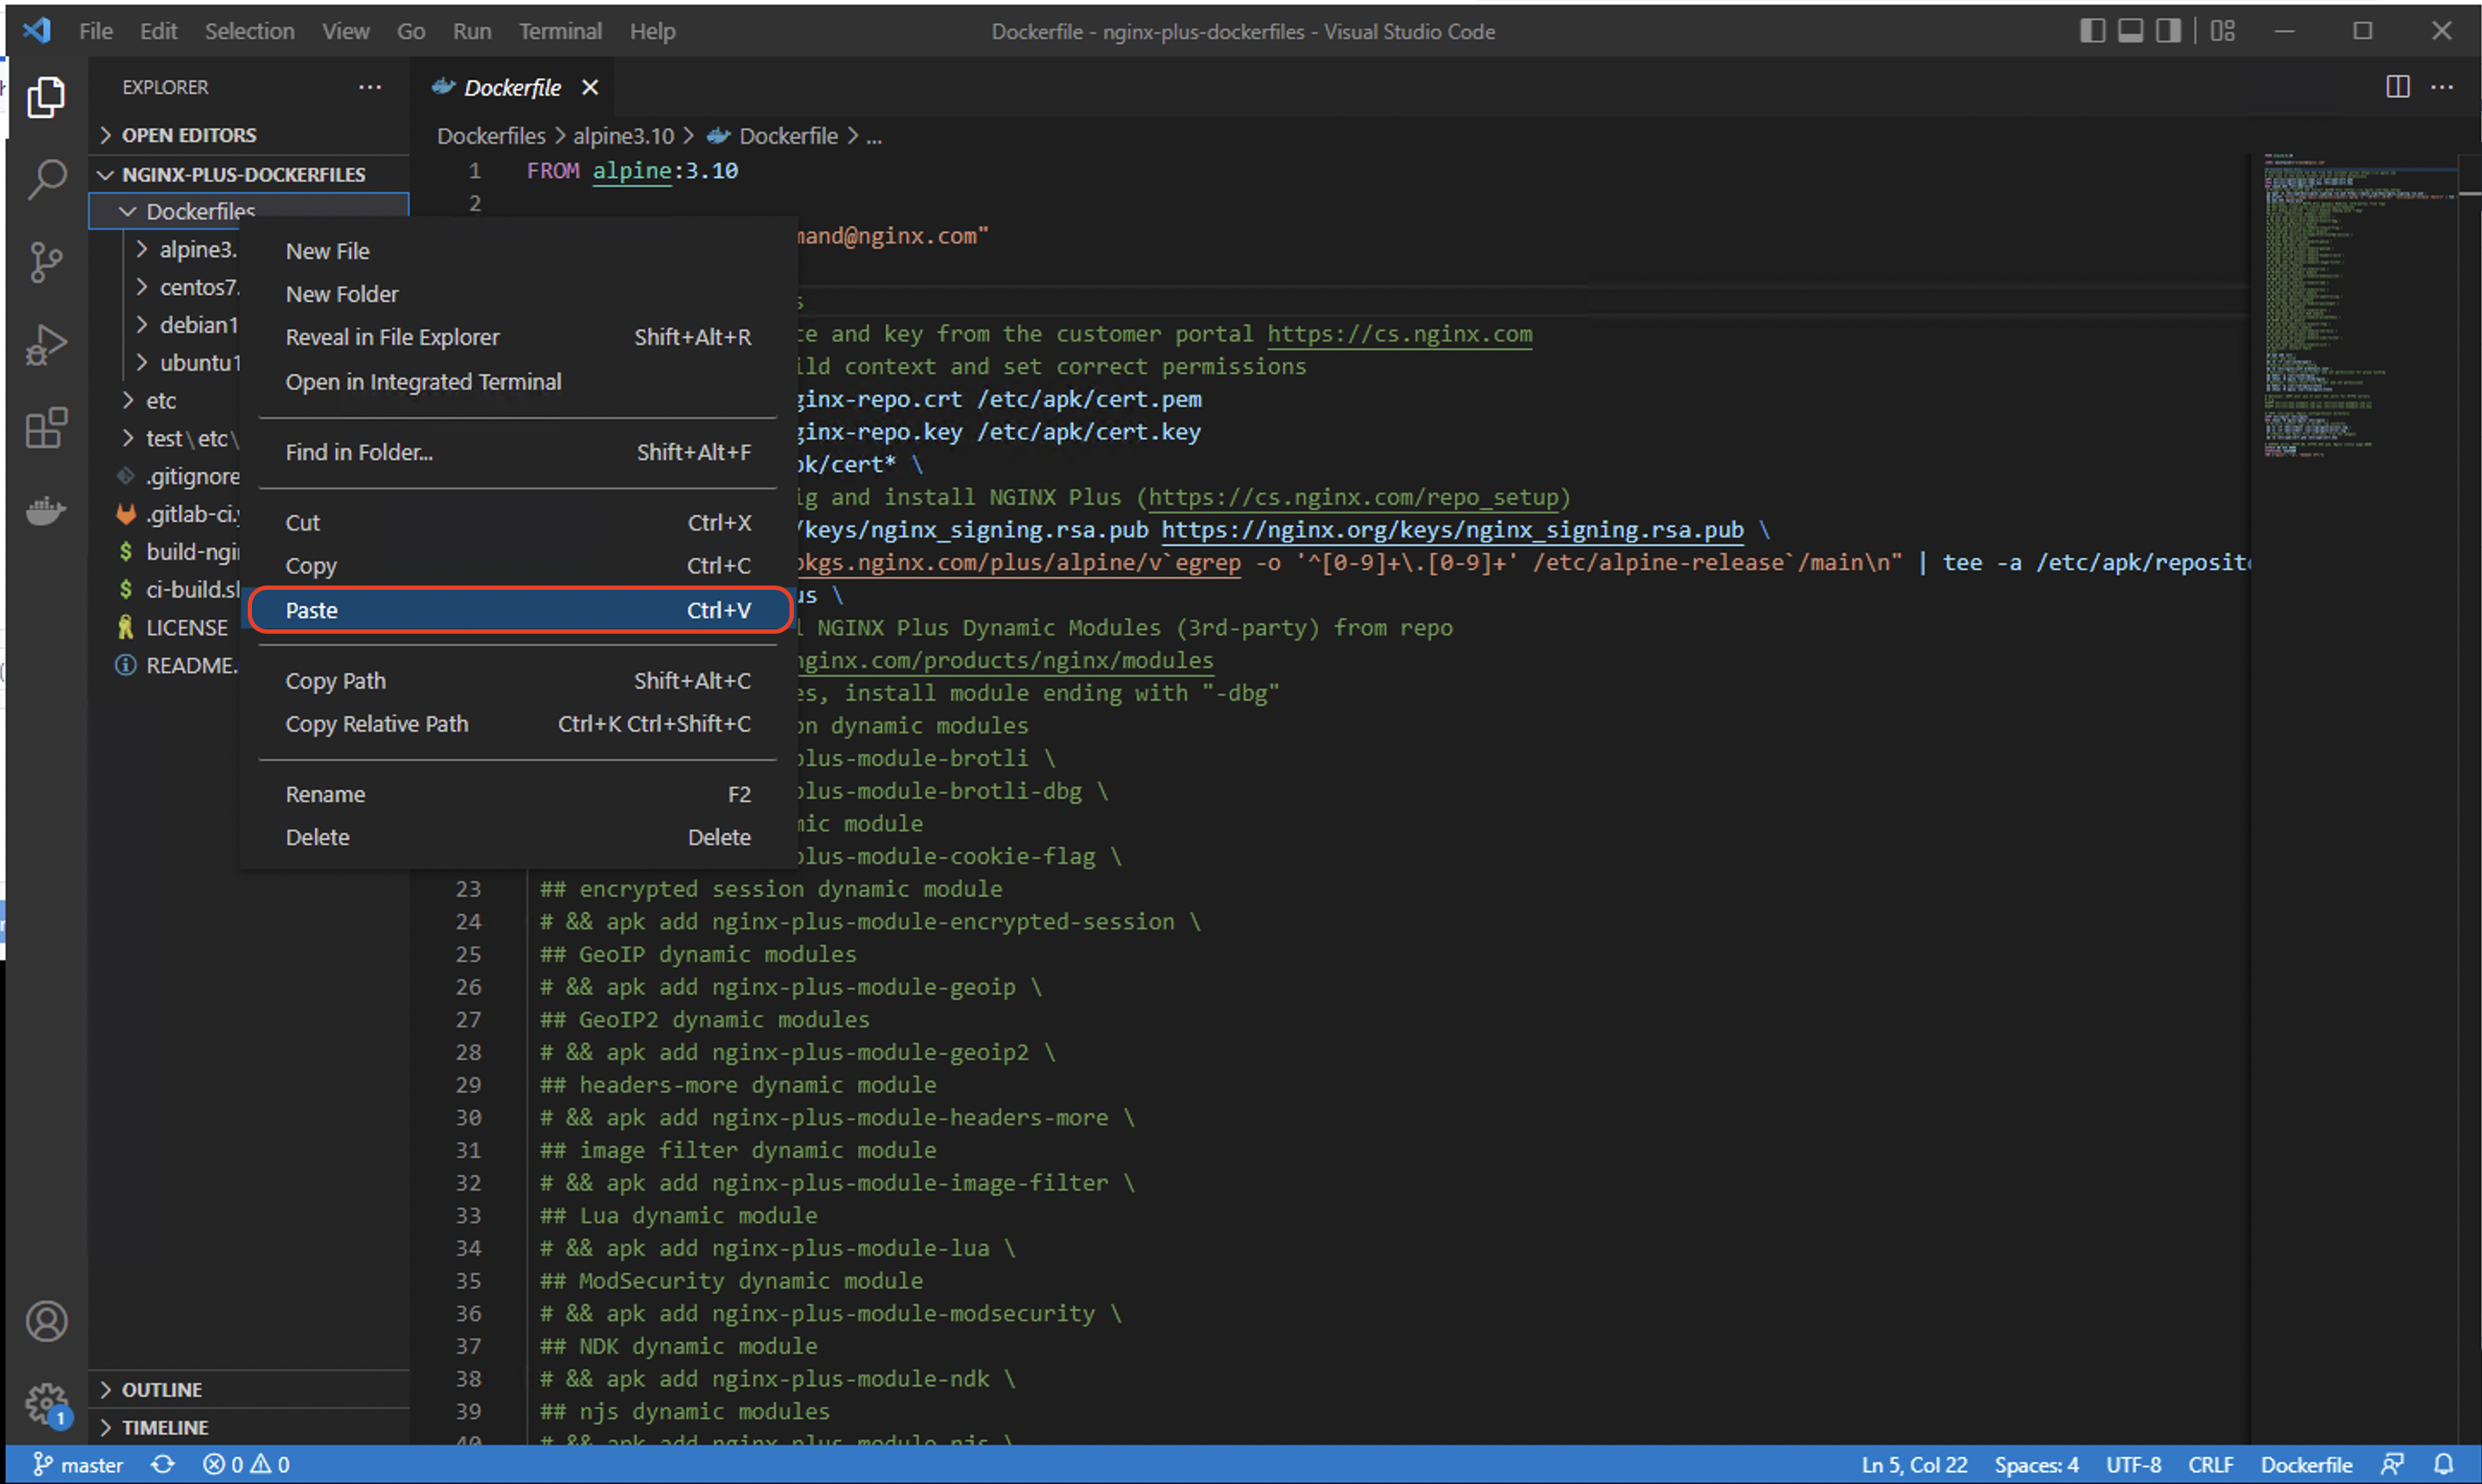Image resolution: width=2482 pixels, height=1484 pixels.
Task: Open the Source Control view icon
Action: [x=46, y=262]
